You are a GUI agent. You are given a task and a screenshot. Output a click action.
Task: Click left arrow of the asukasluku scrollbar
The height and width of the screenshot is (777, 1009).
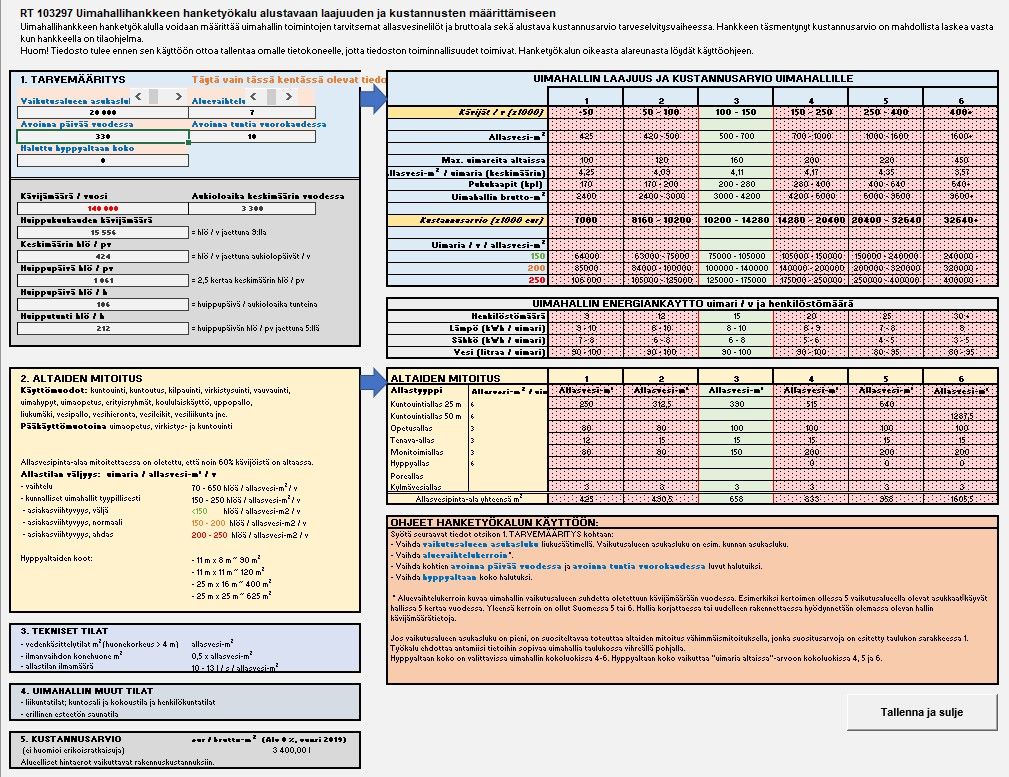tap(138, 97)
